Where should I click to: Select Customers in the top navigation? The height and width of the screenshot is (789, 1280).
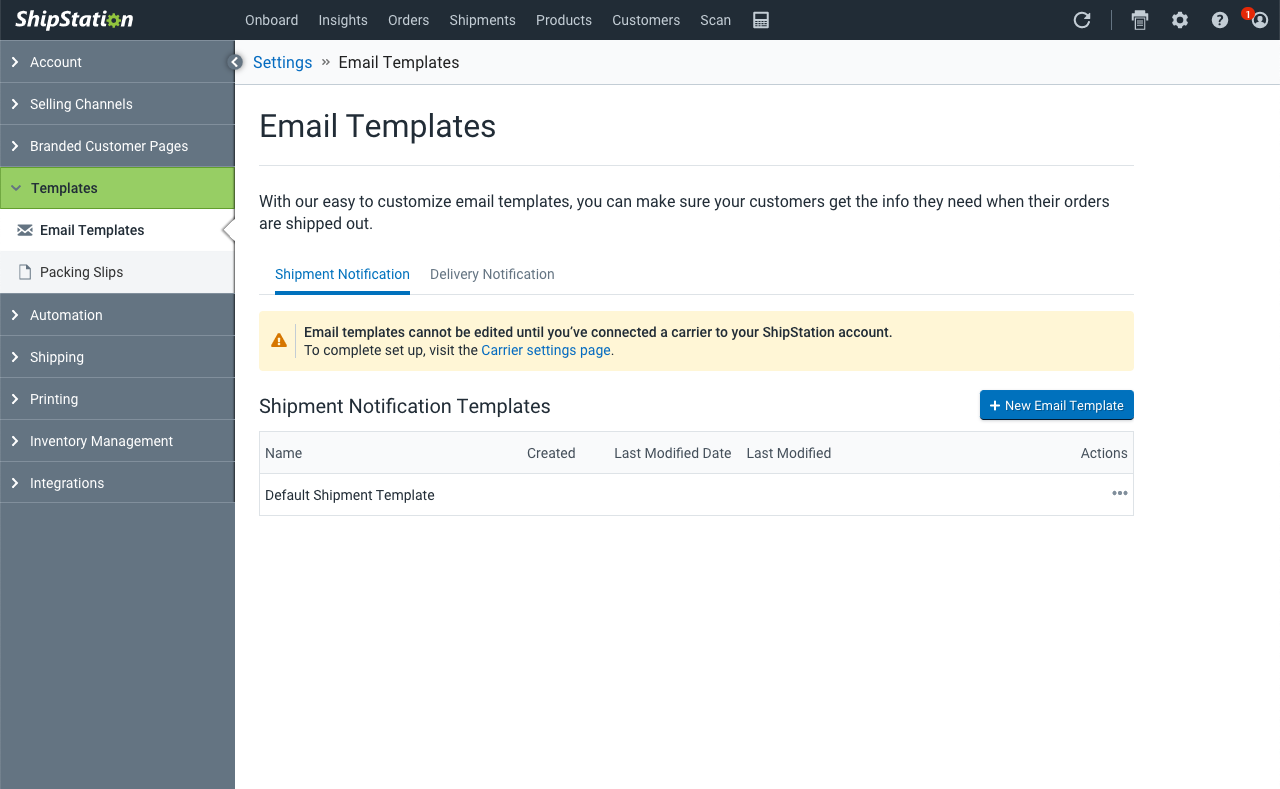pos(645,20)
